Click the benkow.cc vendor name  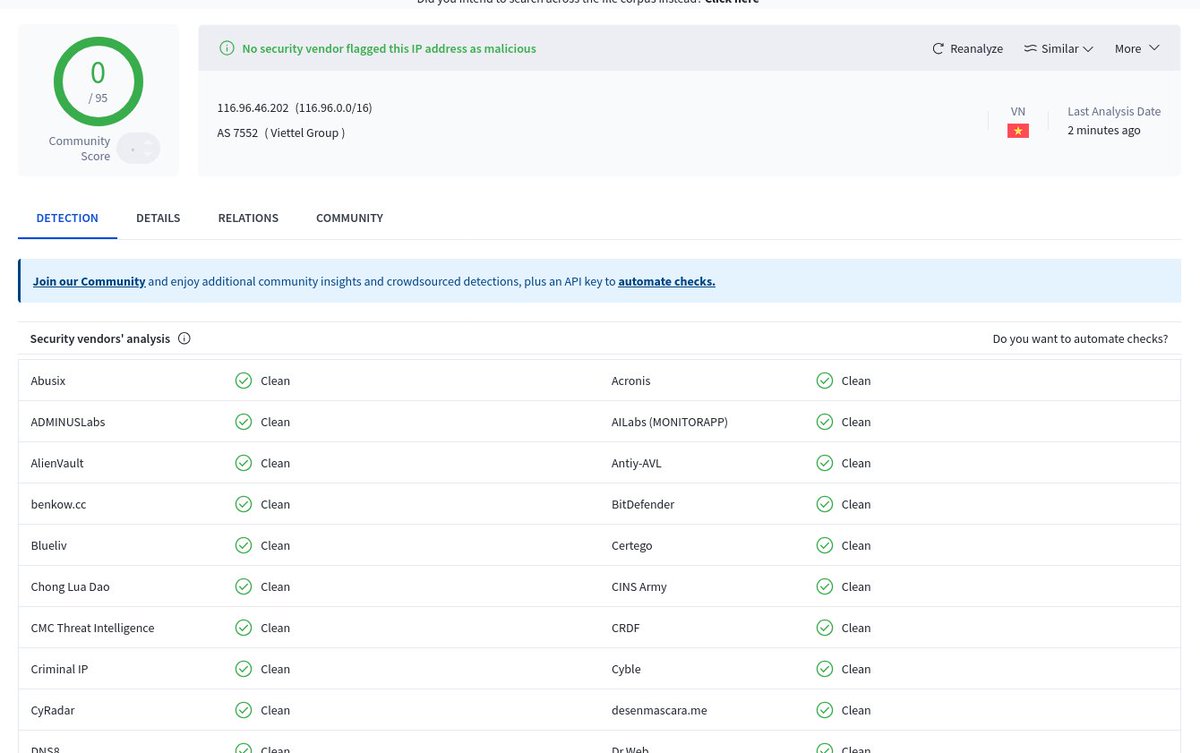coord(58,504)
